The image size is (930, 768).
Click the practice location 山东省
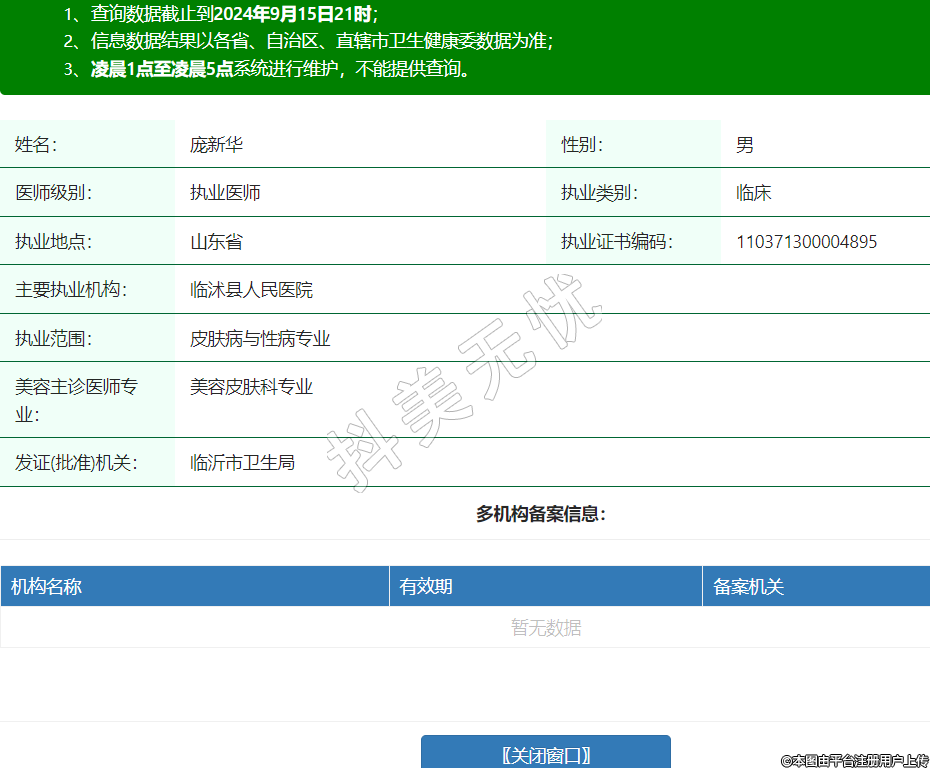click(216, 242)
